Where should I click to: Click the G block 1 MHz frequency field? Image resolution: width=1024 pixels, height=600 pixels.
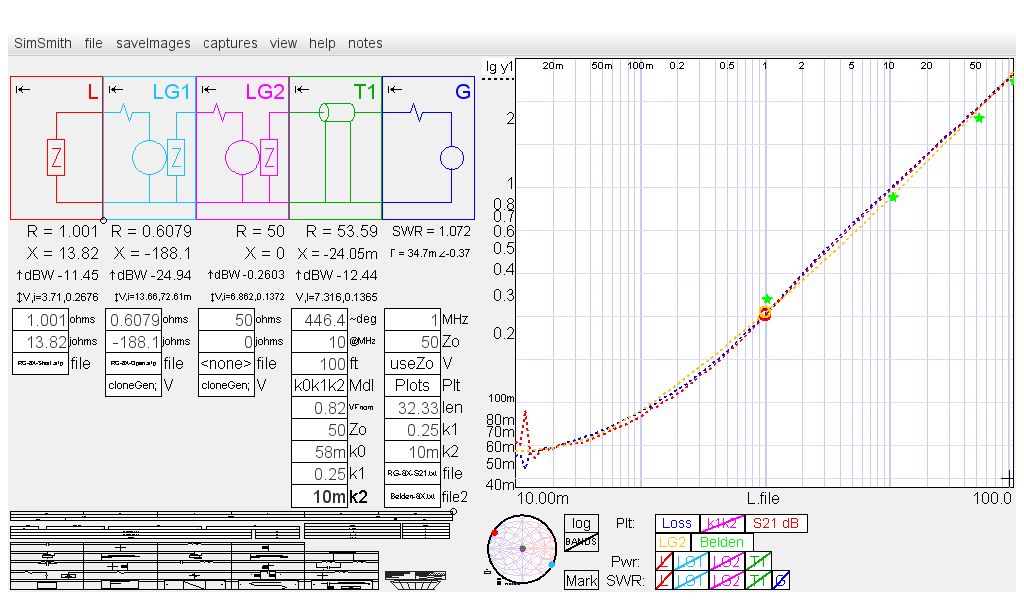(412, 320)
